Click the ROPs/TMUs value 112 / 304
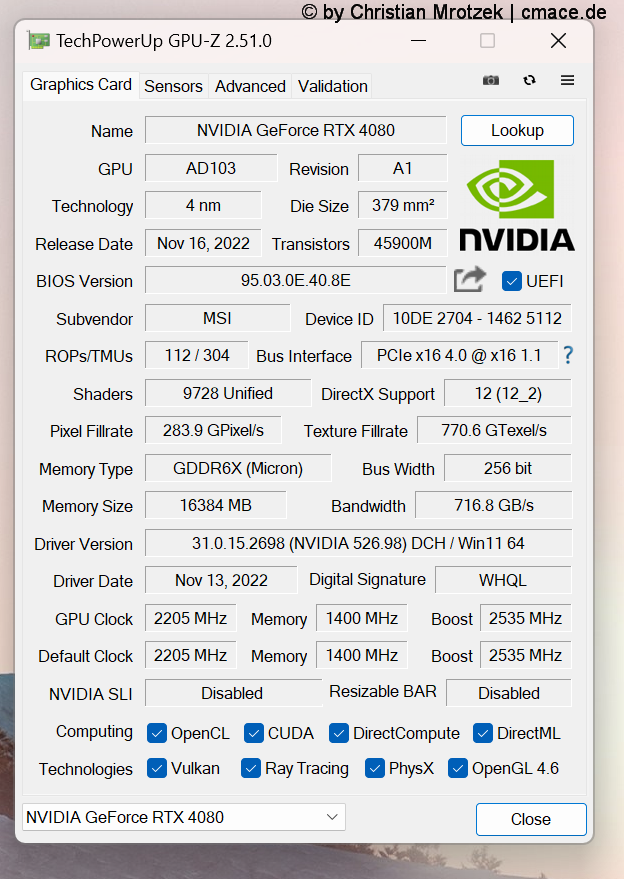This screenshot has height=879, width=624. (197, 355)
